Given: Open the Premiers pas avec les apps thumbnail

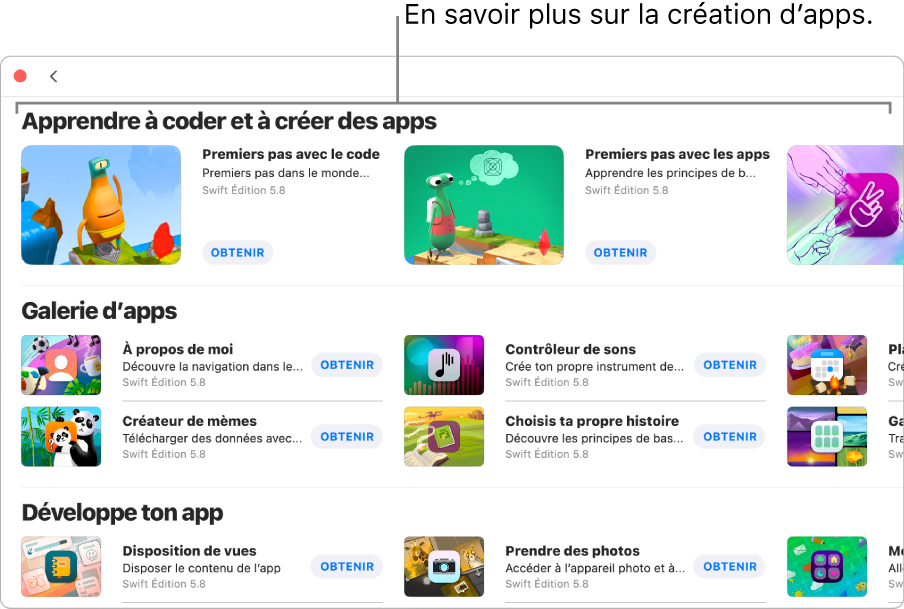Looking at the screenshot, I should tap(484, 205).
